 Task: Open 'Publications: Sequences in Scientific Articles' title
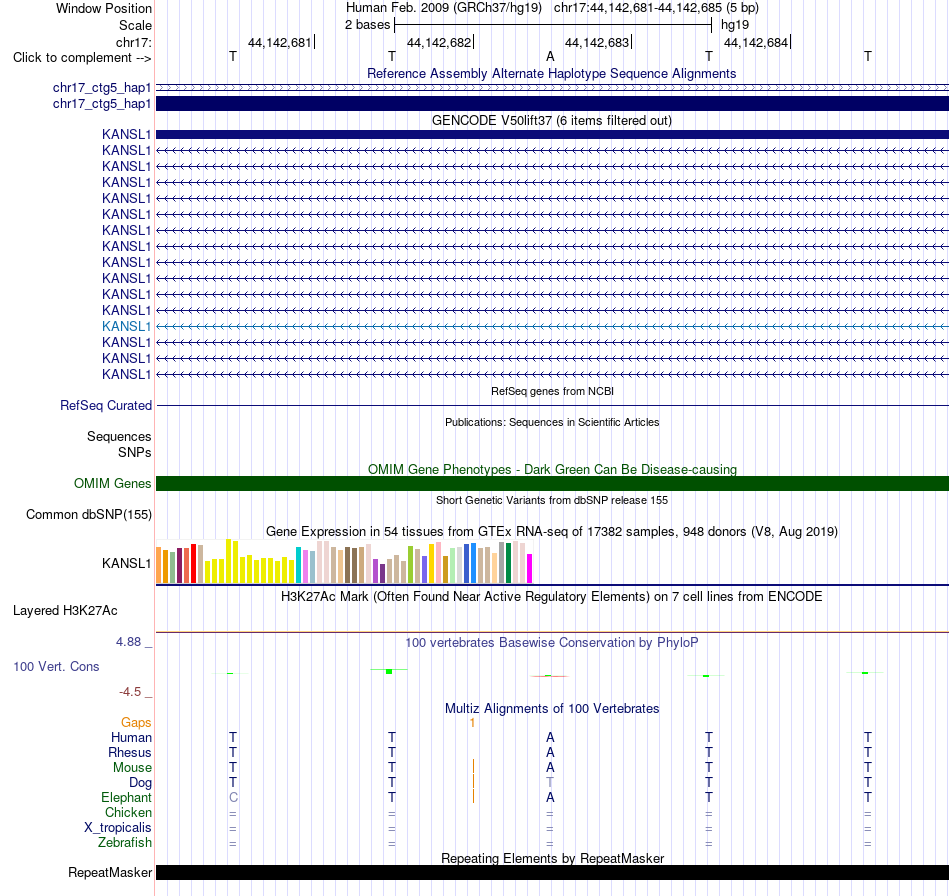pyautogui.click(x=552, y=422)
